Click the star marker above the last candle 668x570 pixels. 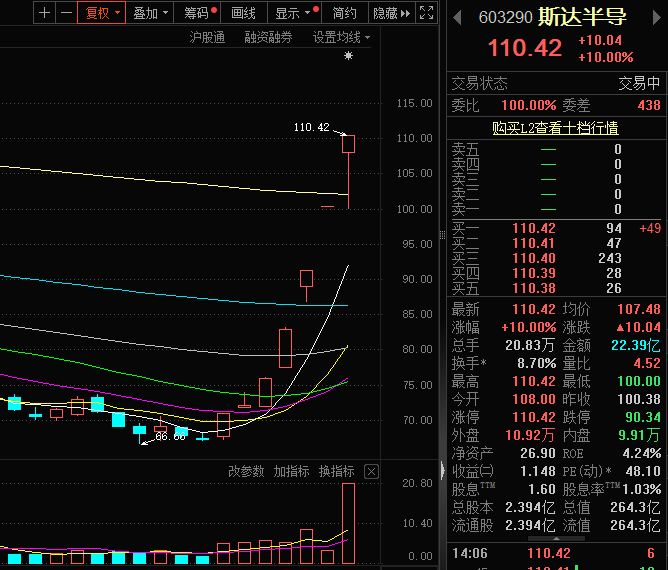click(x=348, y=55)
